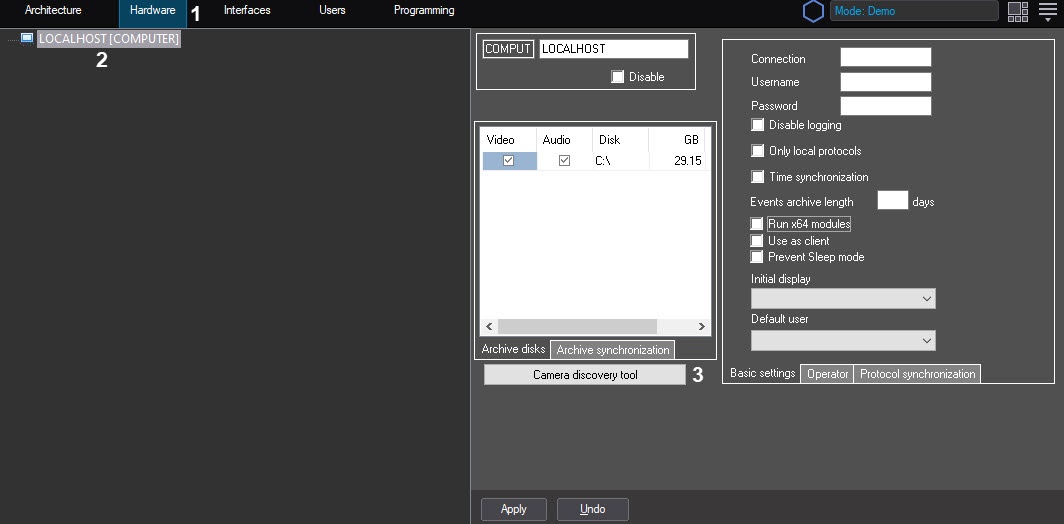The height and width of the screenshot is (524, 1064).
Task: Open the hamburger menu icon
Action: click(x=1047, y=11)
